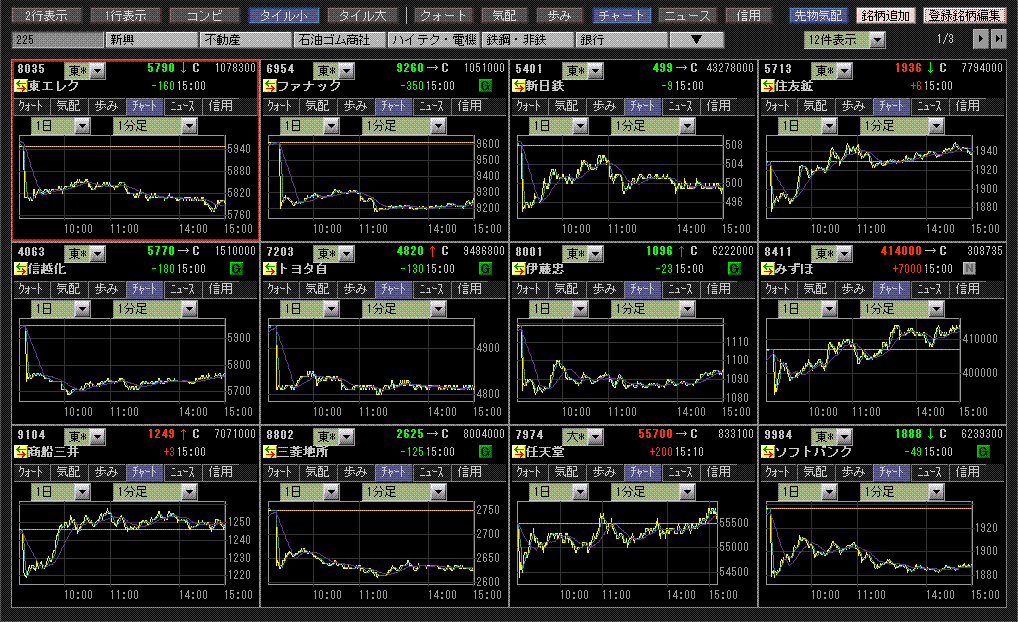Click the green G icon in 三菱地所 tile
Image resolution: width=1018 pixels, height=622 pixels.
485,452
